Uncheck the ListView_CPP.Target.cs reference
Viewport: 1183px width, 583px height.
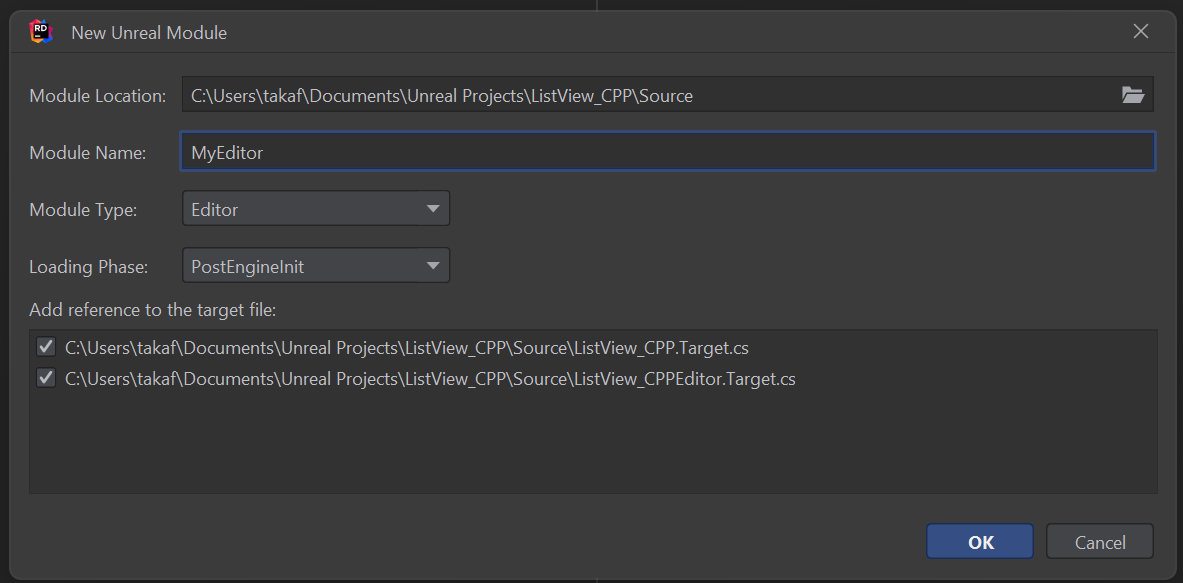pos(45,345)
